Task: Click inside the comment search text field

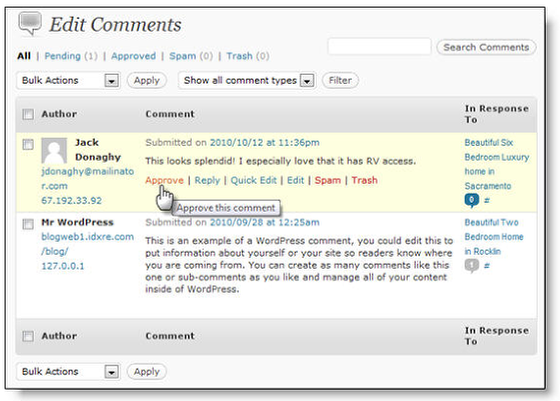Action: tap(379, 46)
